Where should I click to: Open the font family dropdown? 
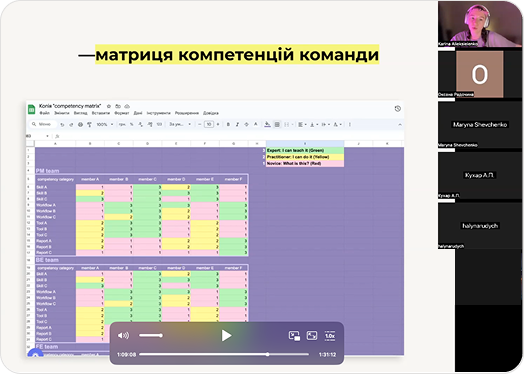point(180,124)
